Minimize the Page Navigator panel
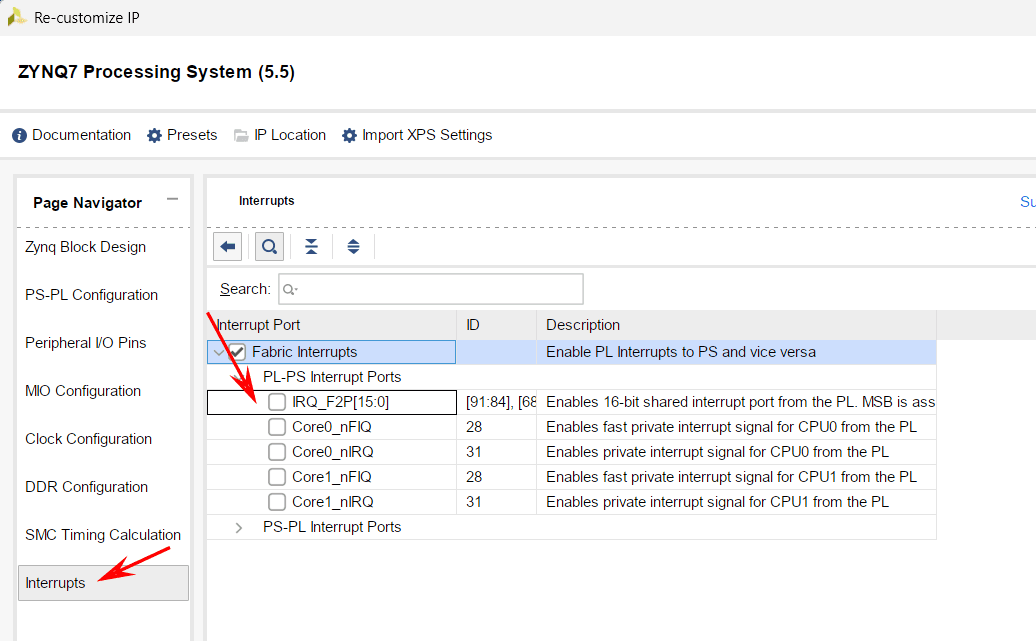This screenshot has height=641, width=1036. [172, 199]
